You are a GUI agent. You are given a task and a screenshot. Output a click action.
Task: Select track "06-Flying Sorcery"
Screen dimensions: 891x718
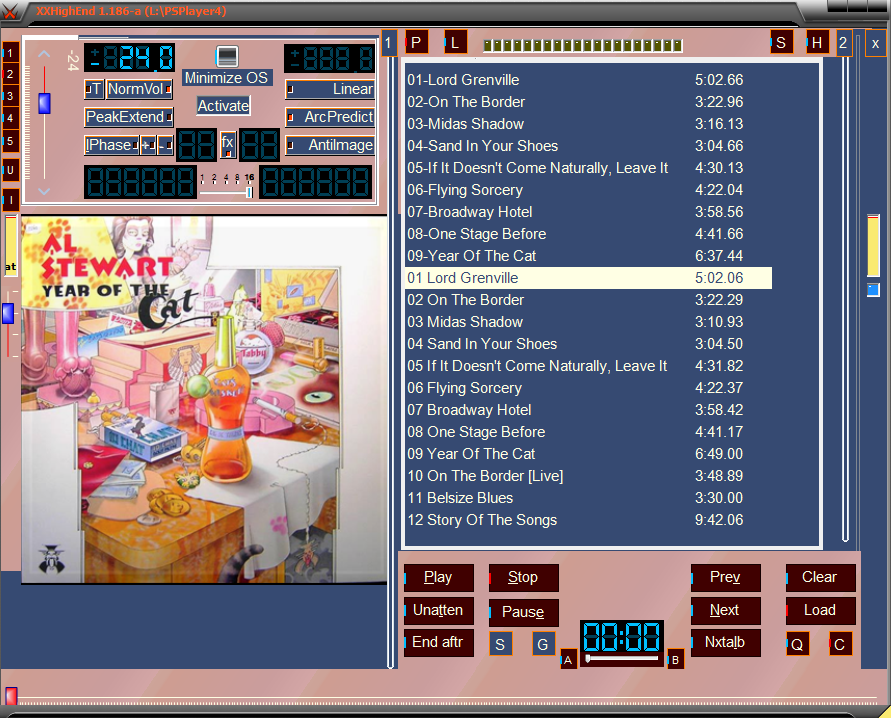tap(588, 190)
